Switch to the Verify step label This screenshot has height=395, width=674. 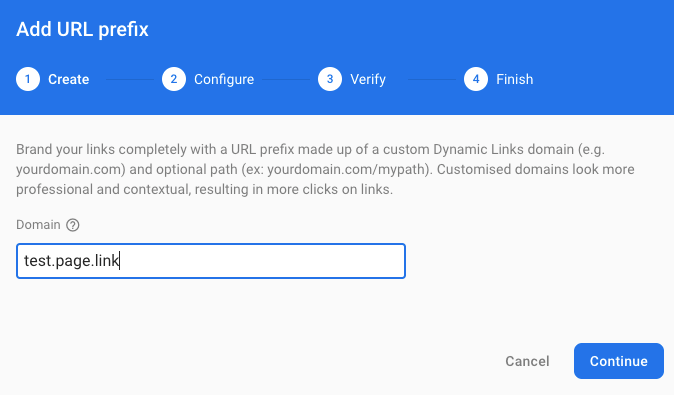[368, 80]
